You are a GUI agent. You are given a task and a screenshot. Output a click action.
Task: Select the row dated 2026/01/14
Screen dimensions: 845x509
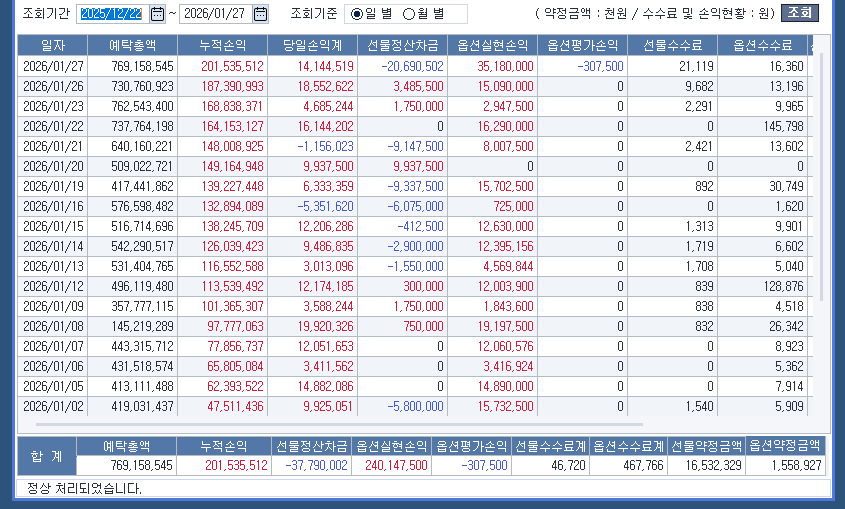tap(415, 246)
